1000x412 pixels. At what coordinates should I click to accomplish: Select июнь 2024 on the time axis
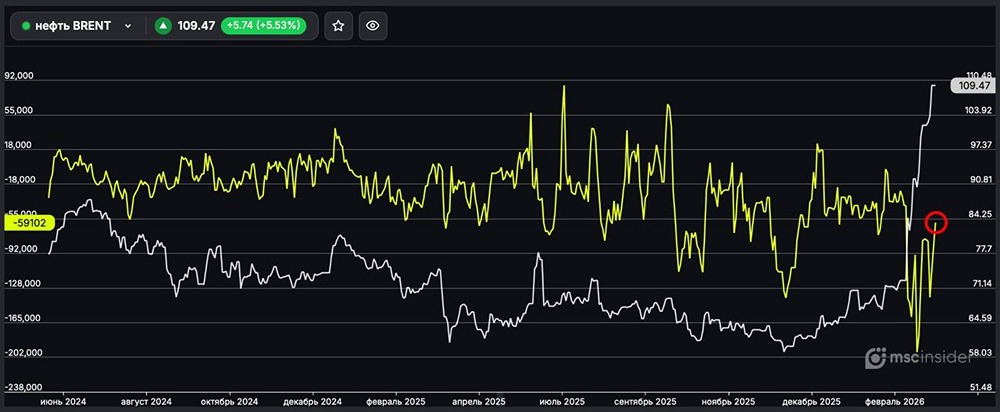[63, 401]
